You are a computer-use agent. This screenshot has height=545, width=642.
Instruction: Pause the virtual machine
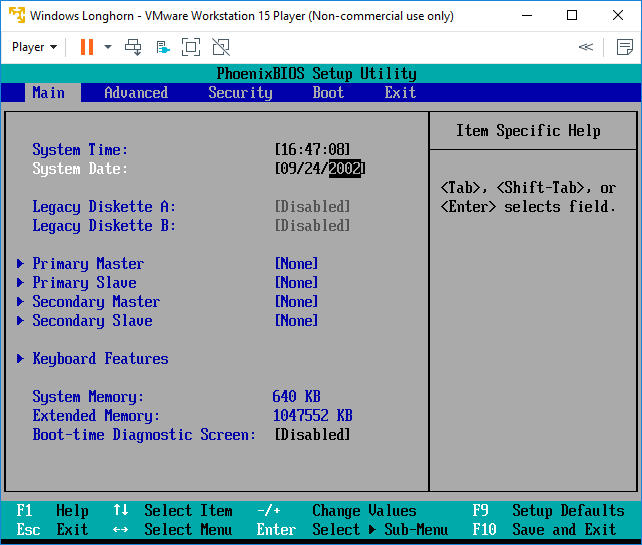click(x=87, y=47)
